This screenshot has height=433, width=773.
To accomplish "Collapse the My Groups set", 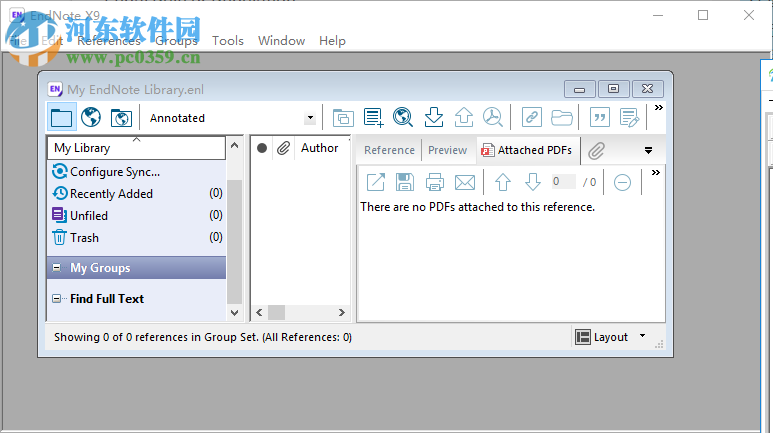I will coord(57,268).
